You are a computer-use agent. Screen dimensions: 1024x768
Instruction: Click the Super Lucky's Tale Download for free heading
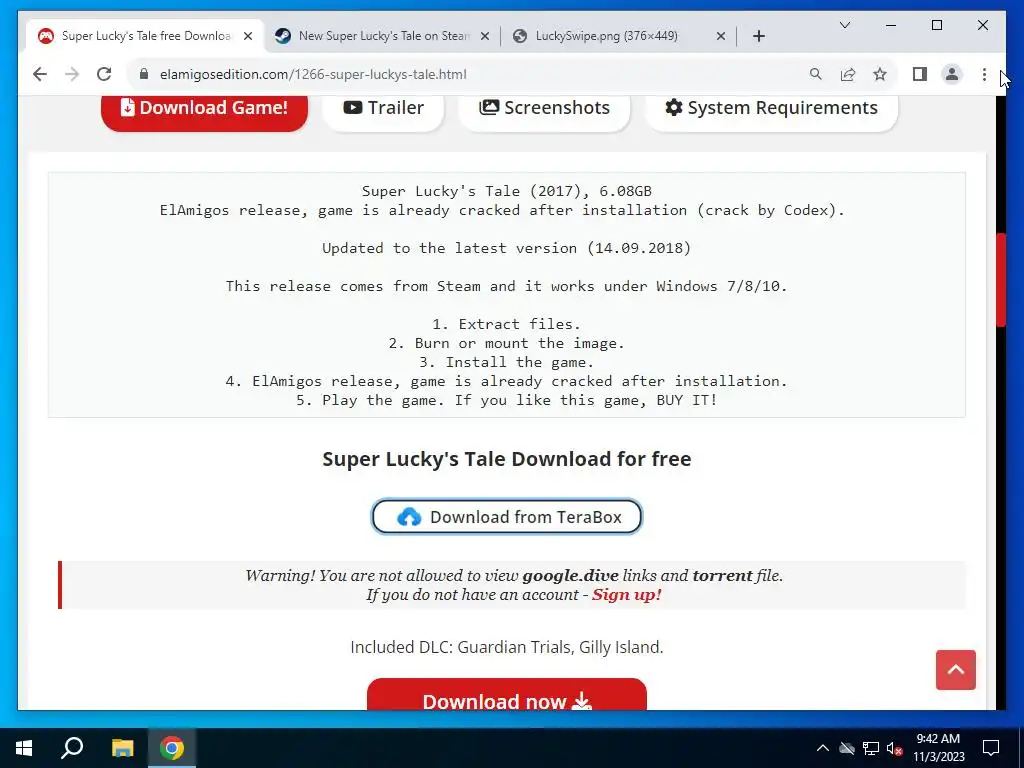(x=507, y=459)
